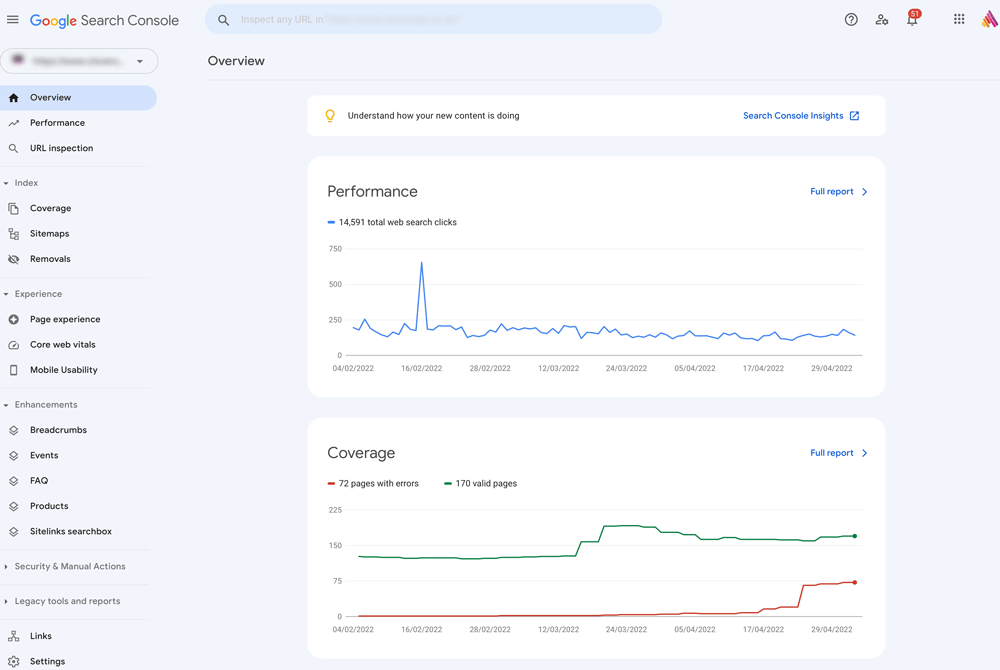Click the Google Search Console logo

105,20
